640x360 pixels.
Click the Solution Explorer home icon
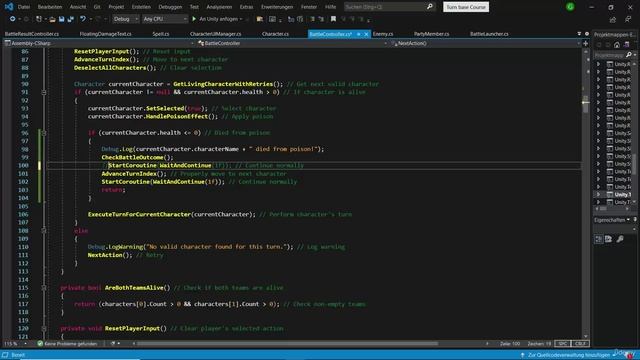(617, 45)
